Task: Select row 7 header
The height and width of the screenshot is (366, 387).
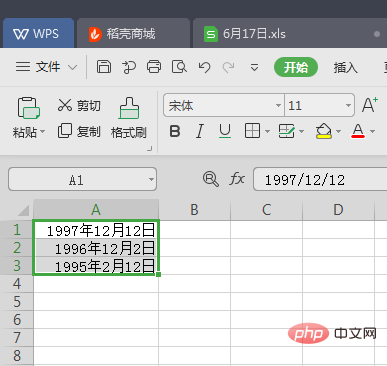Action: [17, 338]
